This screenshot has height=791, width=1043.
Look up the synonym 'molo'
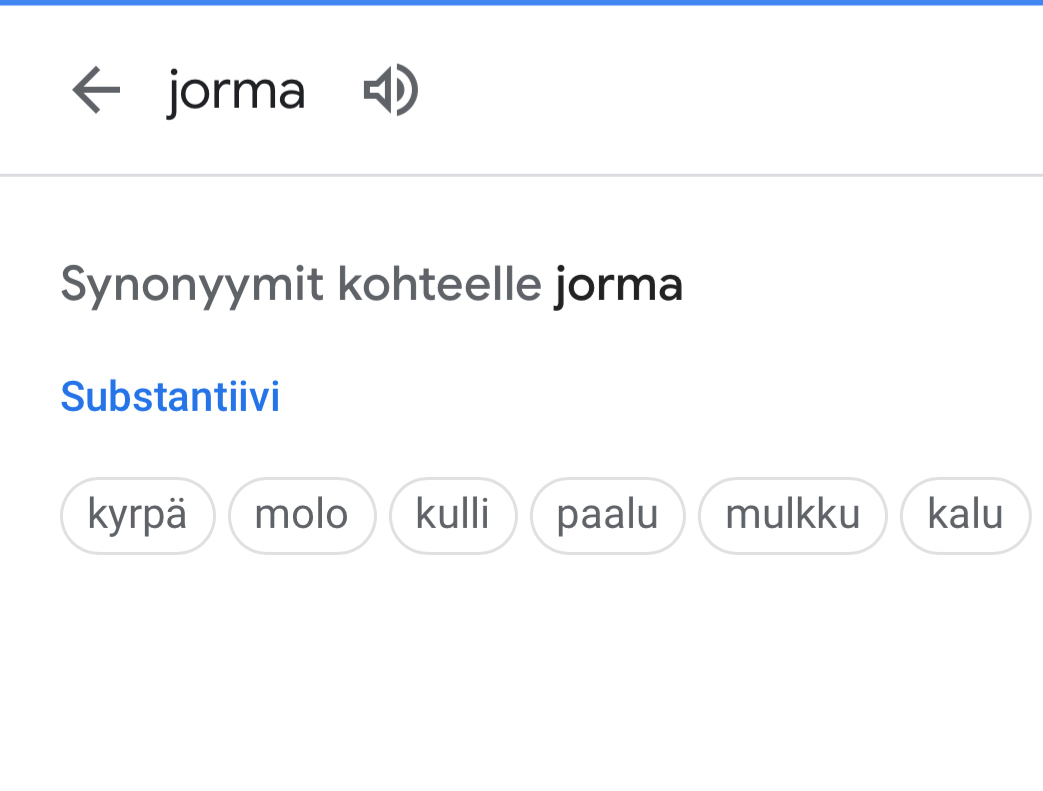[302, 515]
